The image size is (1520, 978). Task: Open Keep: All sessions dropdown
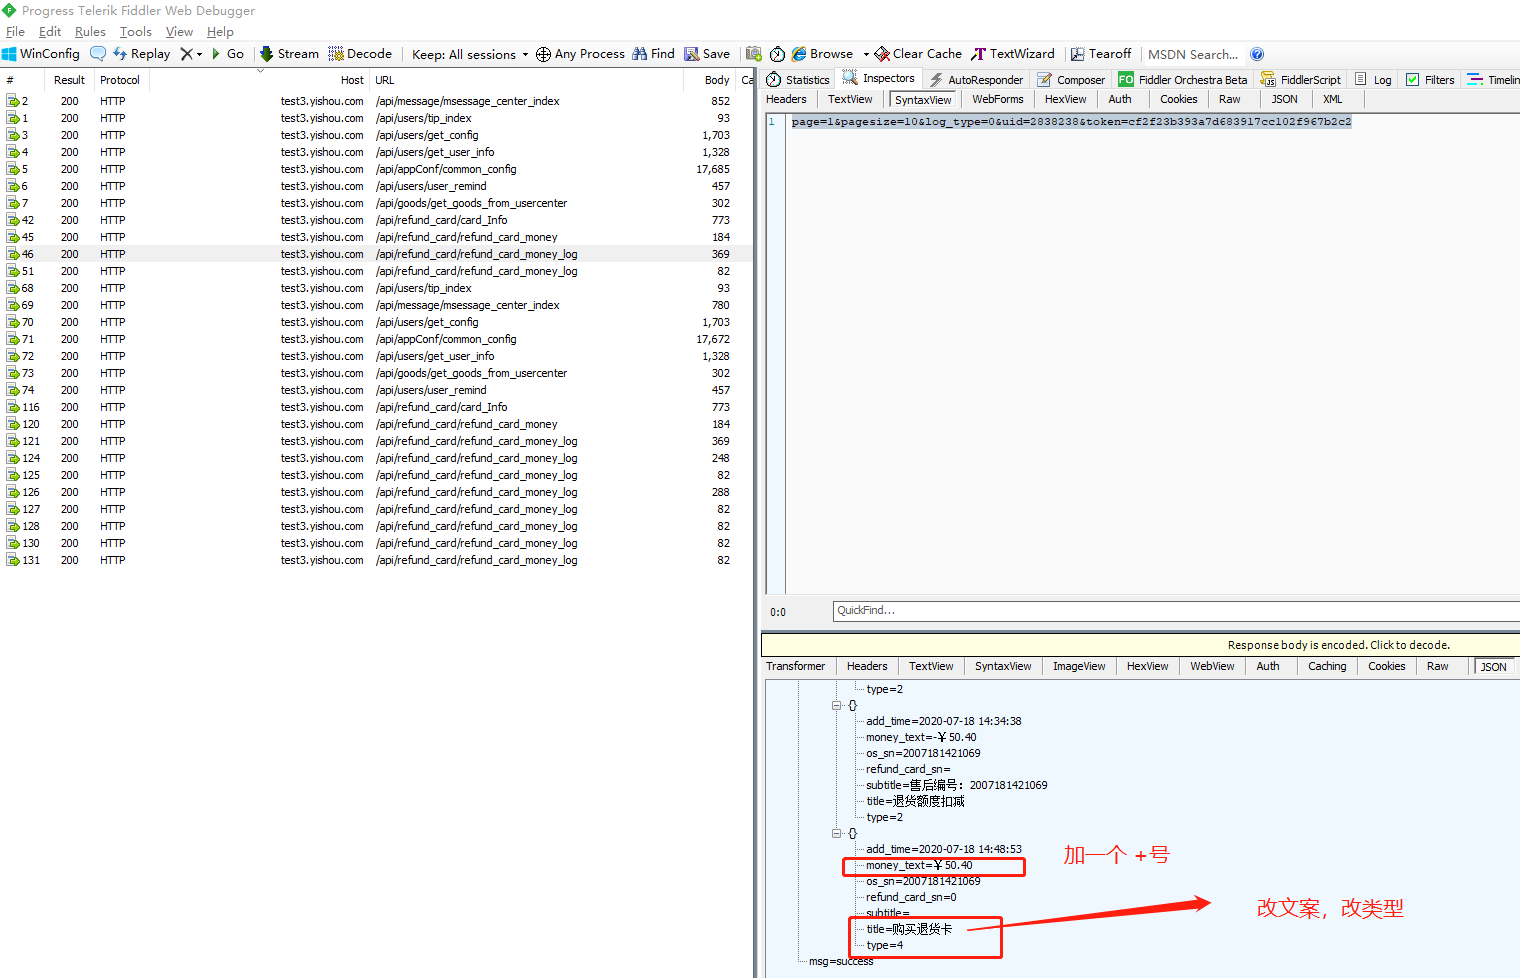470,54
